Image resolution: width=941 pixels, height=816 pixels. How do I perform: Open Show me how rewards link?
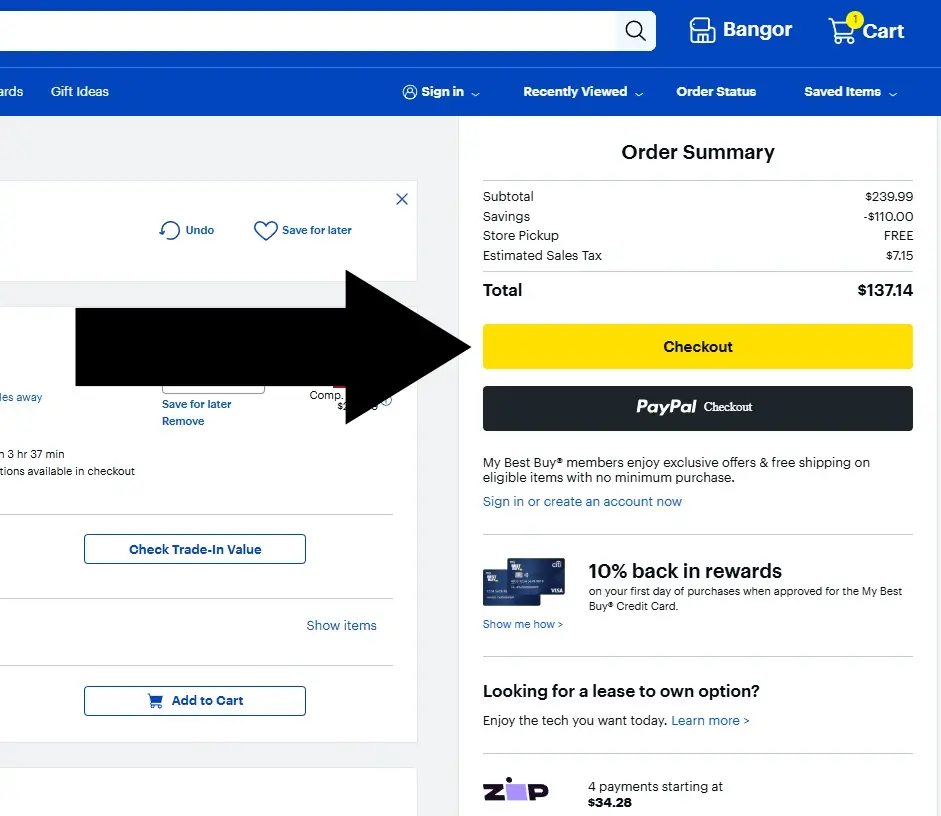point(523,624)
